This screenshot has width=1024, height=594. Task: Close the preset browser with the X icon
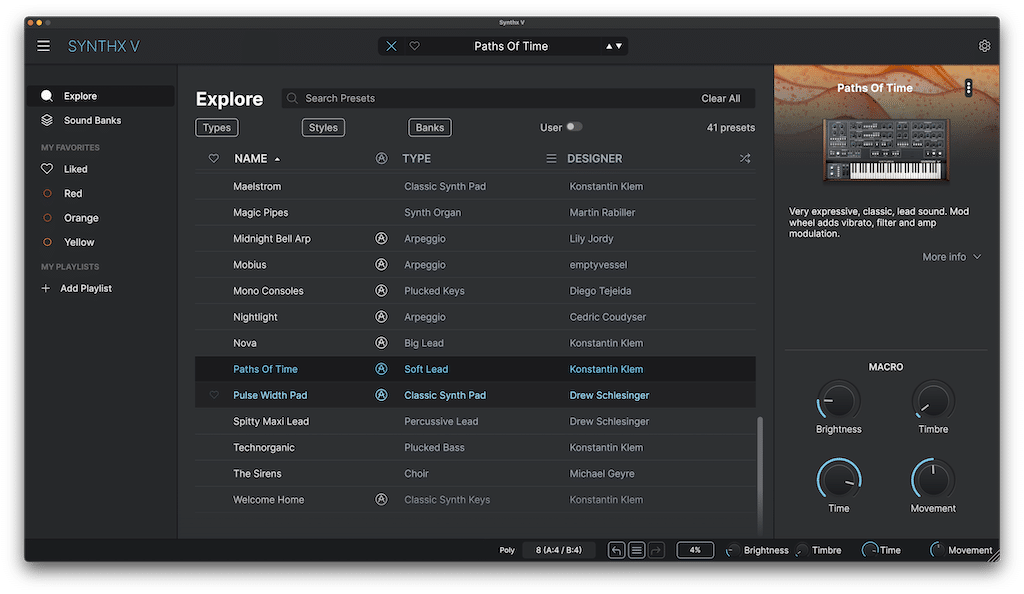[391, 46]
